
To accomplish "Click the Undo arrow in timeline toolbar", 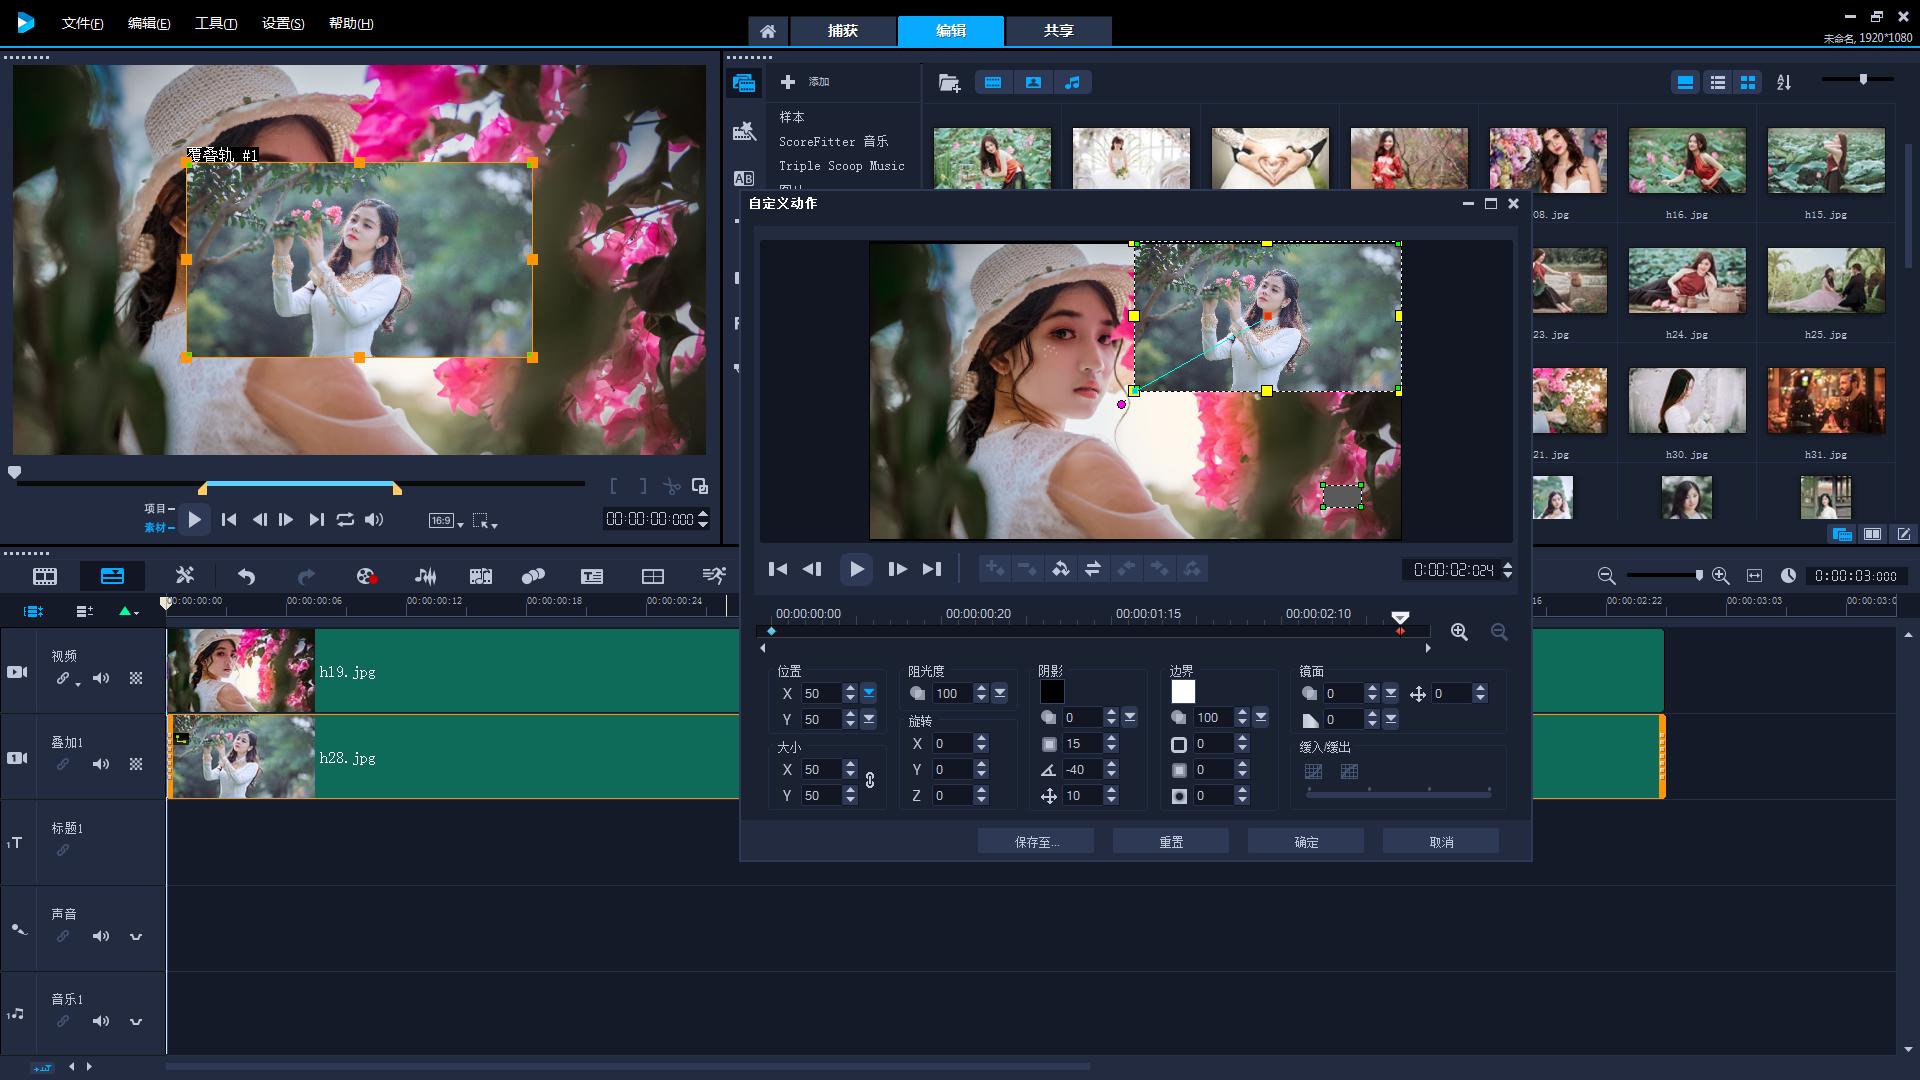I will pos(246,576).
